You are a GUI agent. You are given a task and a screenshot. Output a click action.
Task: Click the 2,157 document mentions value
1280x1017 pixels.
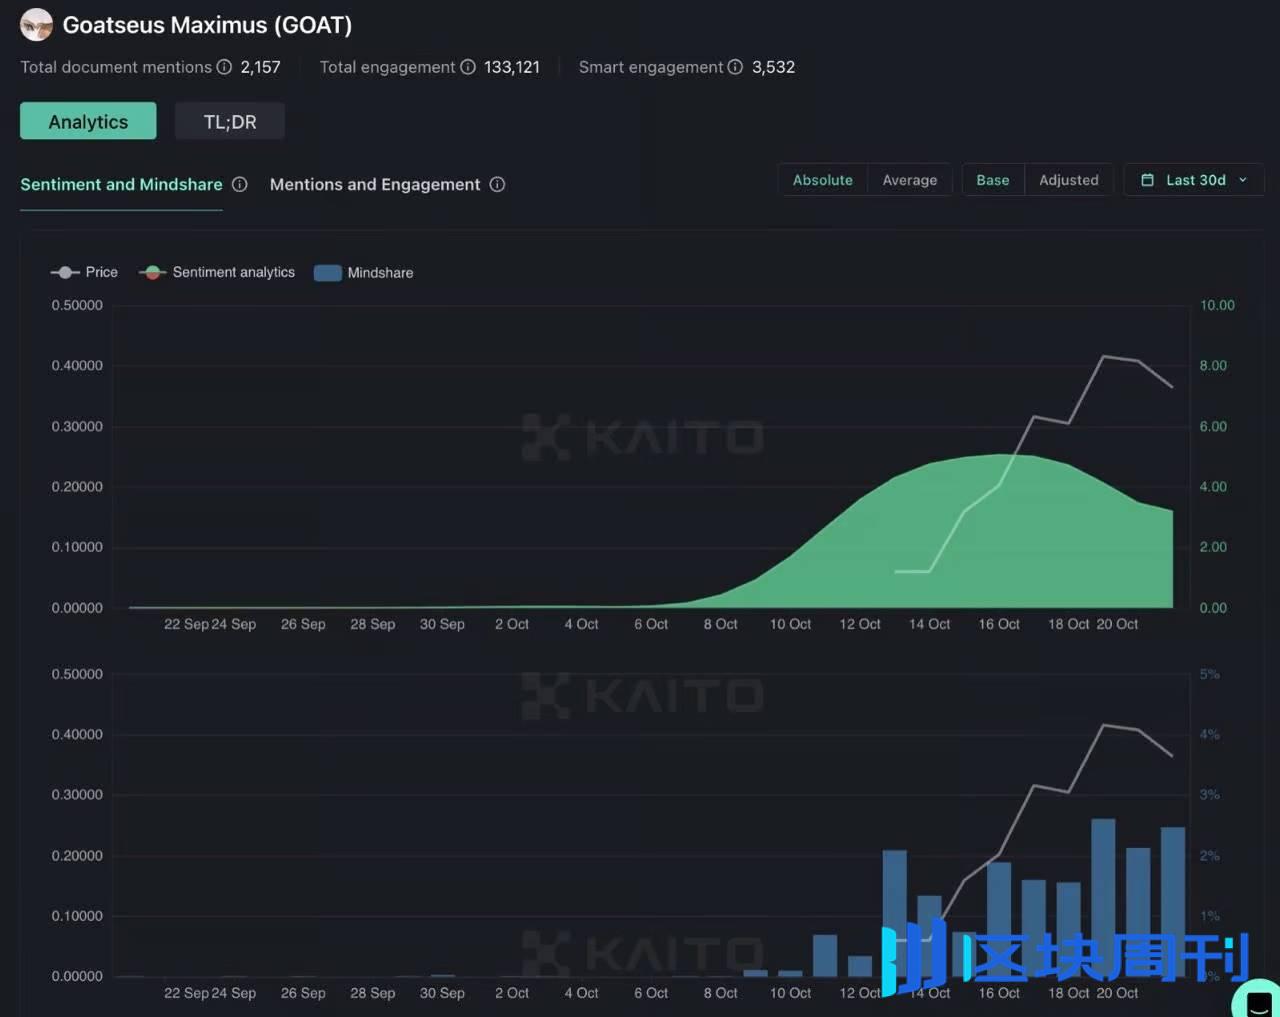260,67
